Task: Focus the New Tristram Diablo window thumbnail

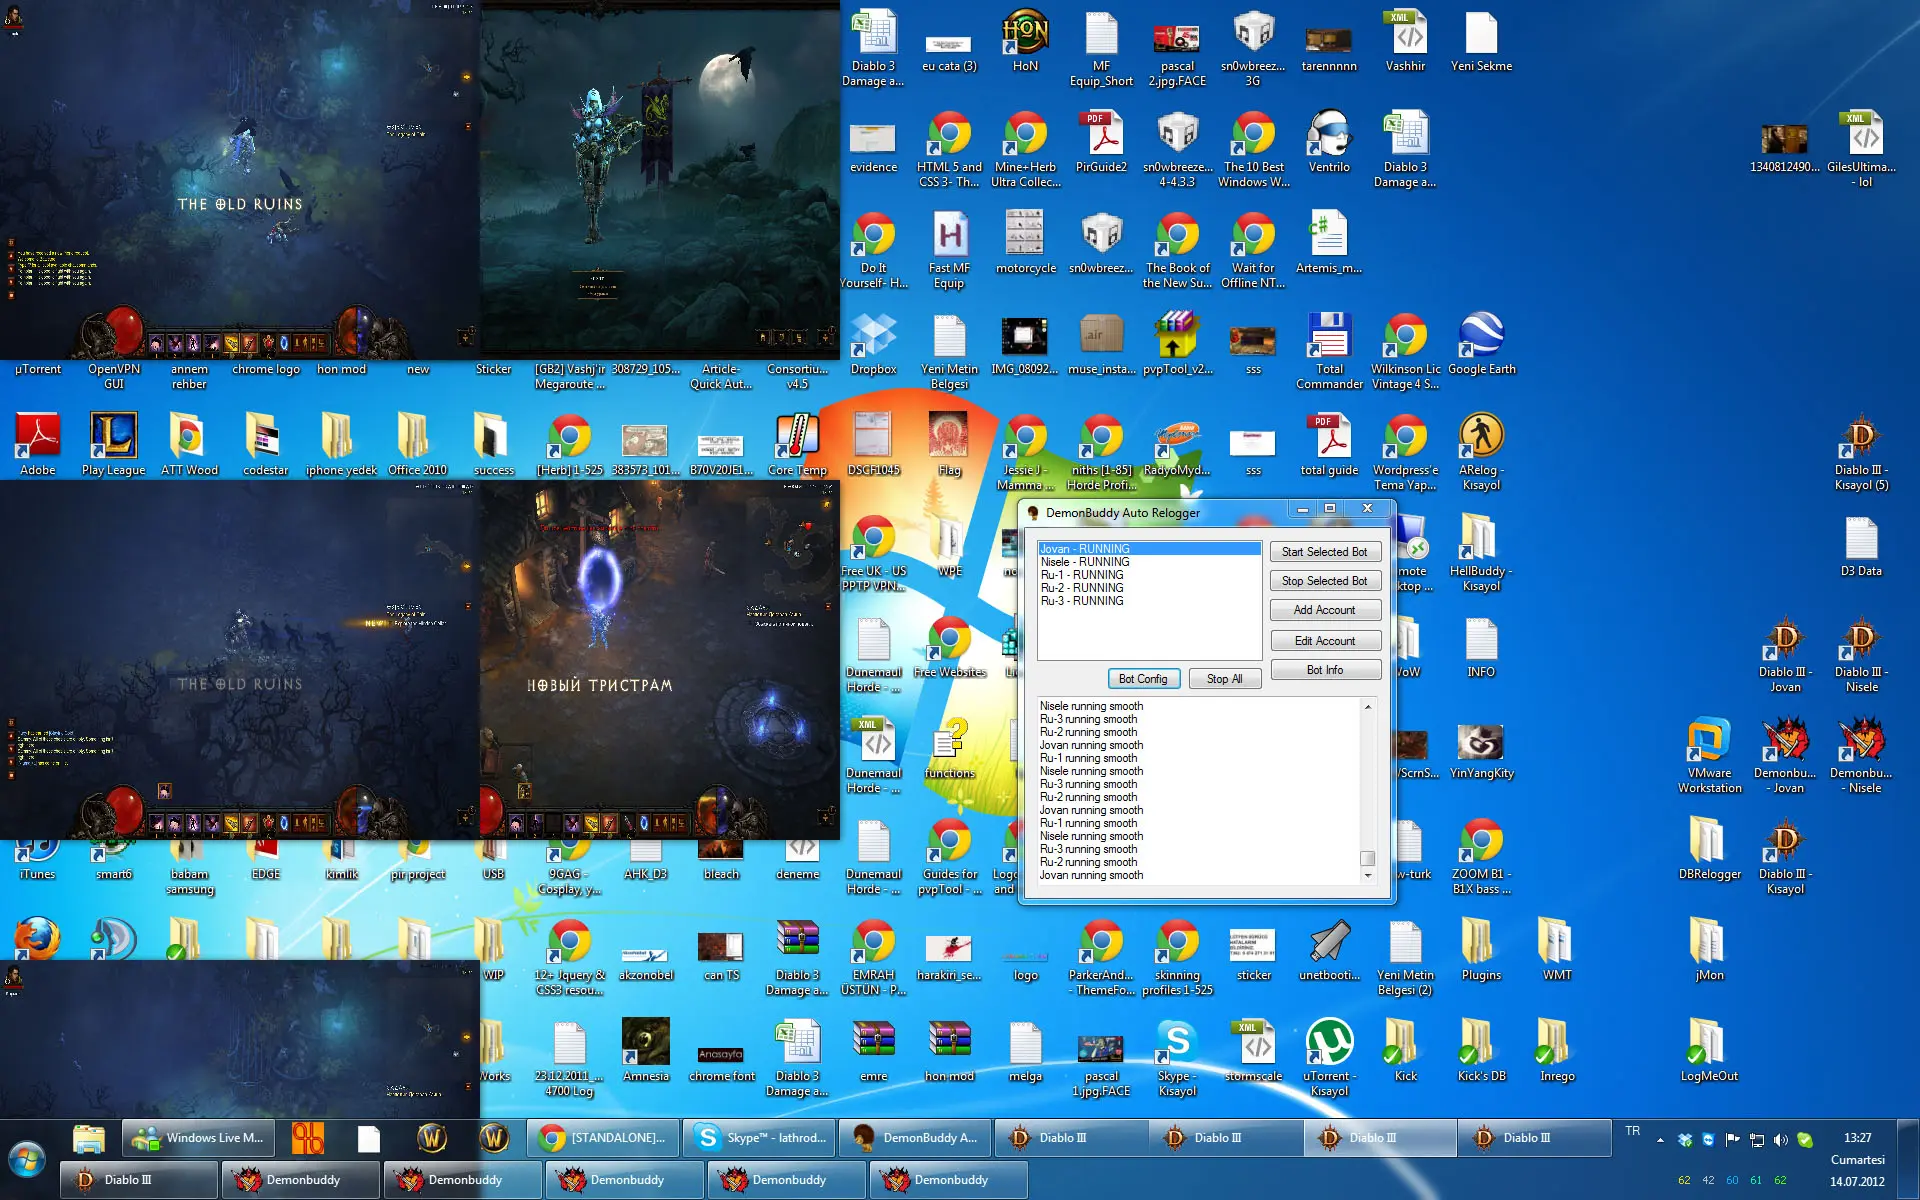Action: (660, 660)
